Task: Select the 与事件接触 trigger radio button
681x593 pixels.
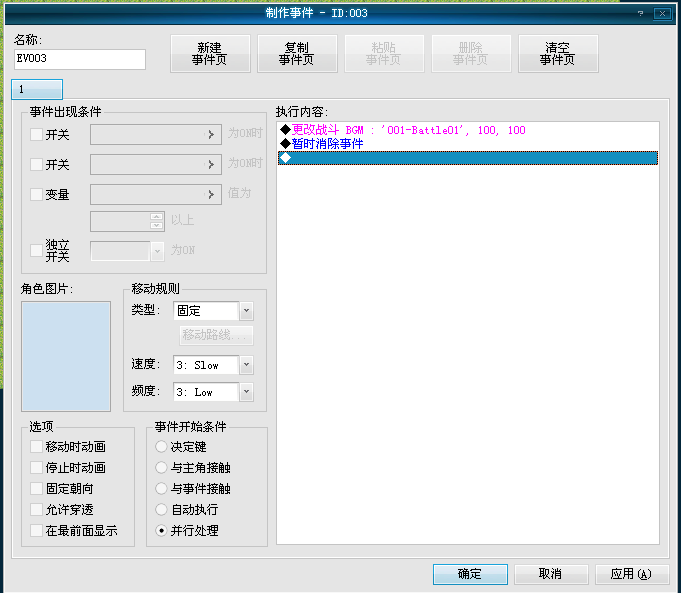Action: (x=161, y=488)
